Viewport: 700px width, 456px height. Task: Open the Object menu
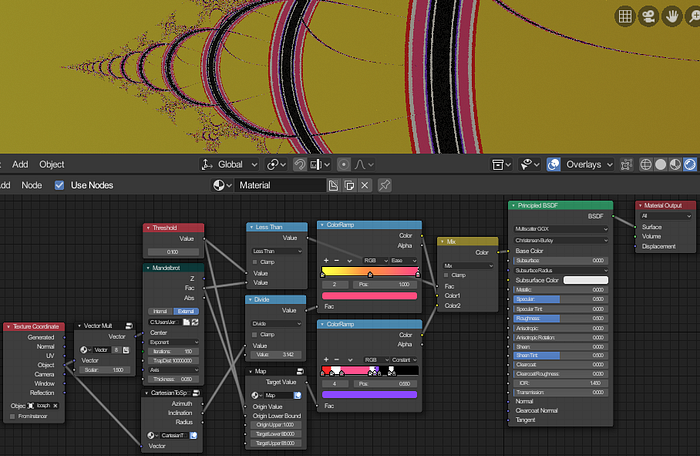[52, 165]
